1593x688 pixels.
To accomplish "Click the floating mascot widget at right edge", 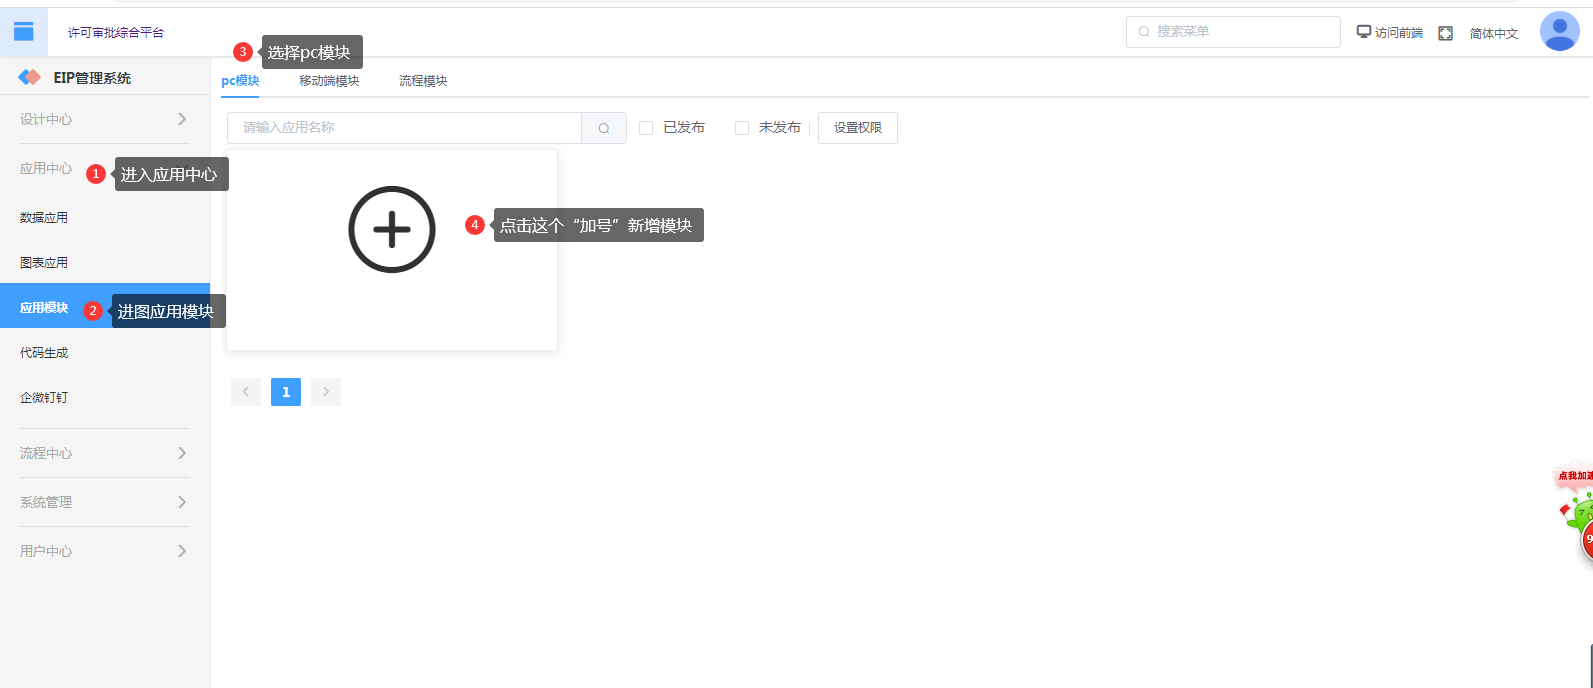I will coord(1575,513).
